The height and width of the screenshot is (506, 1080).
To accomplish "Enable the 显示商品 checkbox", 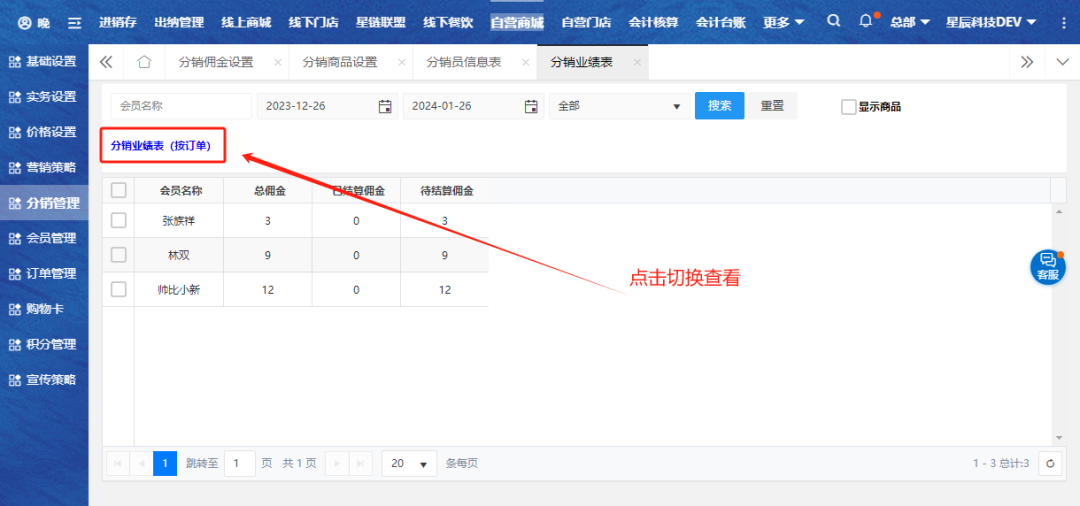I will (849, 107).
